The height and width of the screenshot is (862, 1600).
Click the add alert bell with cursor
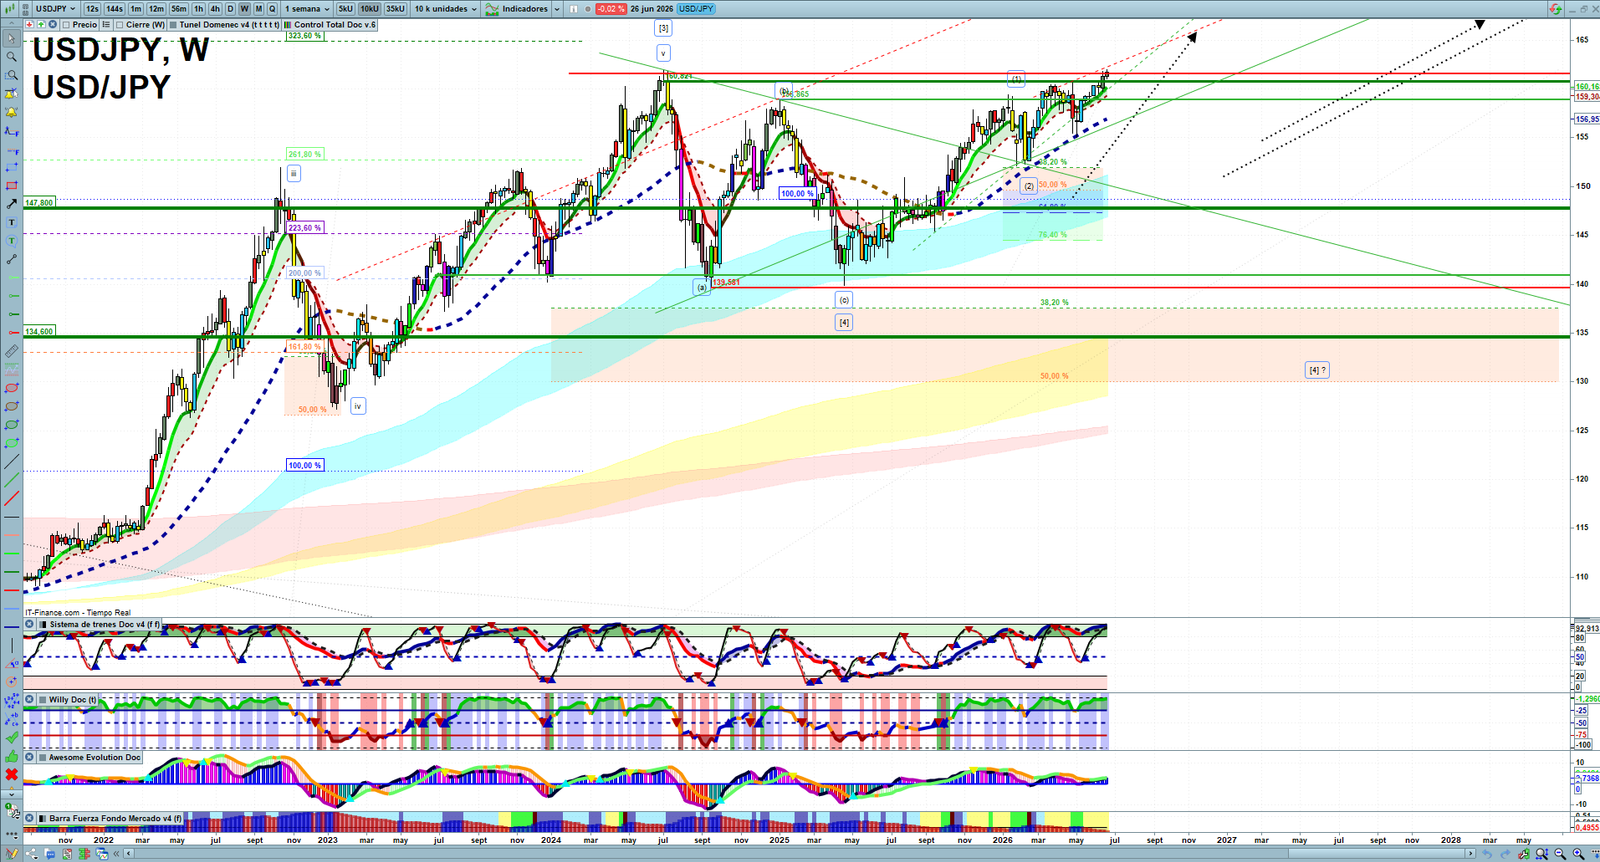[12, 93]
